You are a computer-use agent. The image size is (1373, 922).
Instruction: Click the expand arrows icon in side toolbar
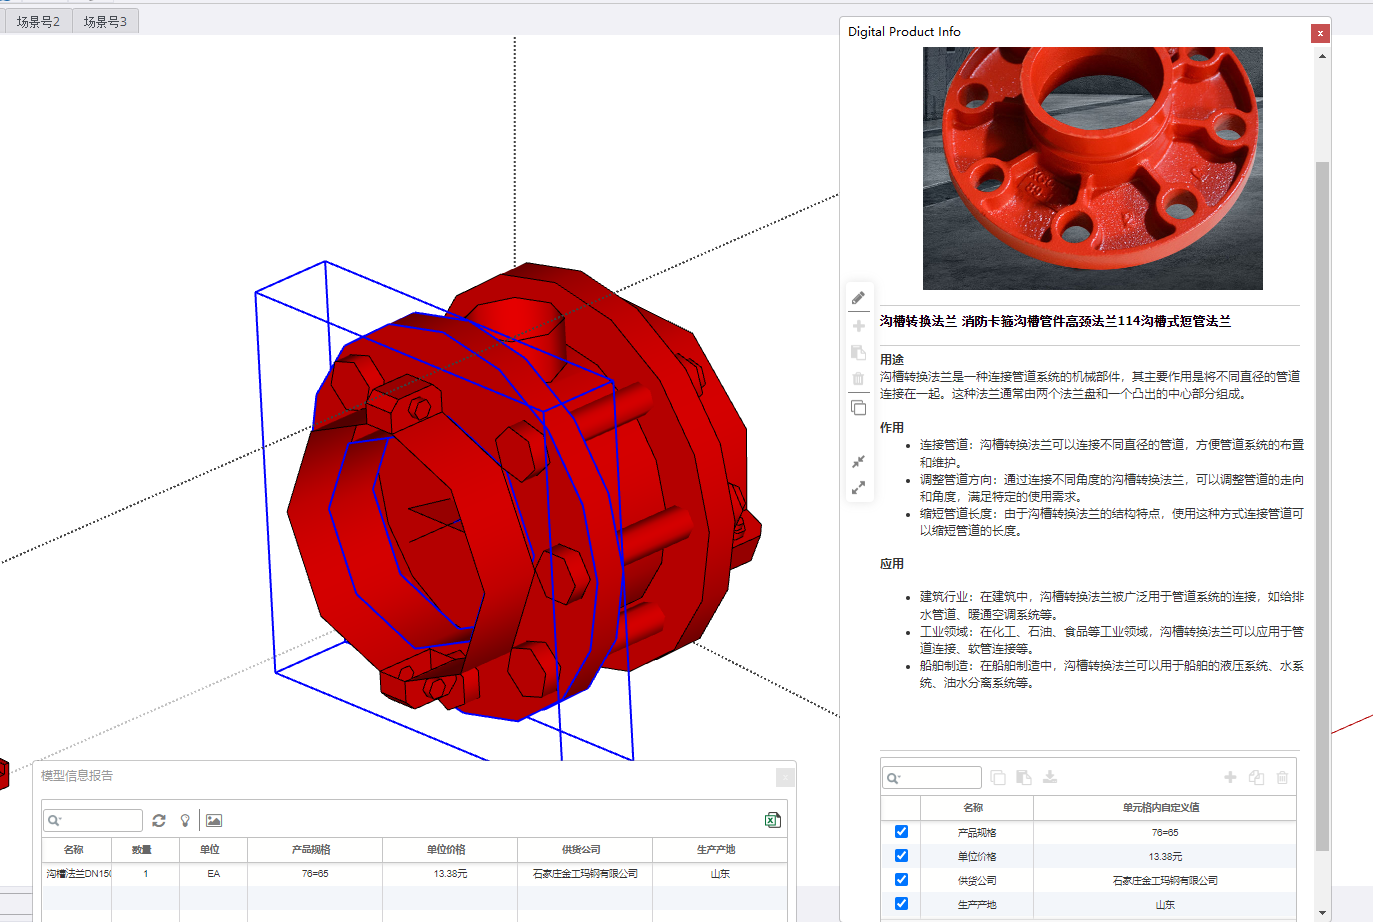[858, 488]
